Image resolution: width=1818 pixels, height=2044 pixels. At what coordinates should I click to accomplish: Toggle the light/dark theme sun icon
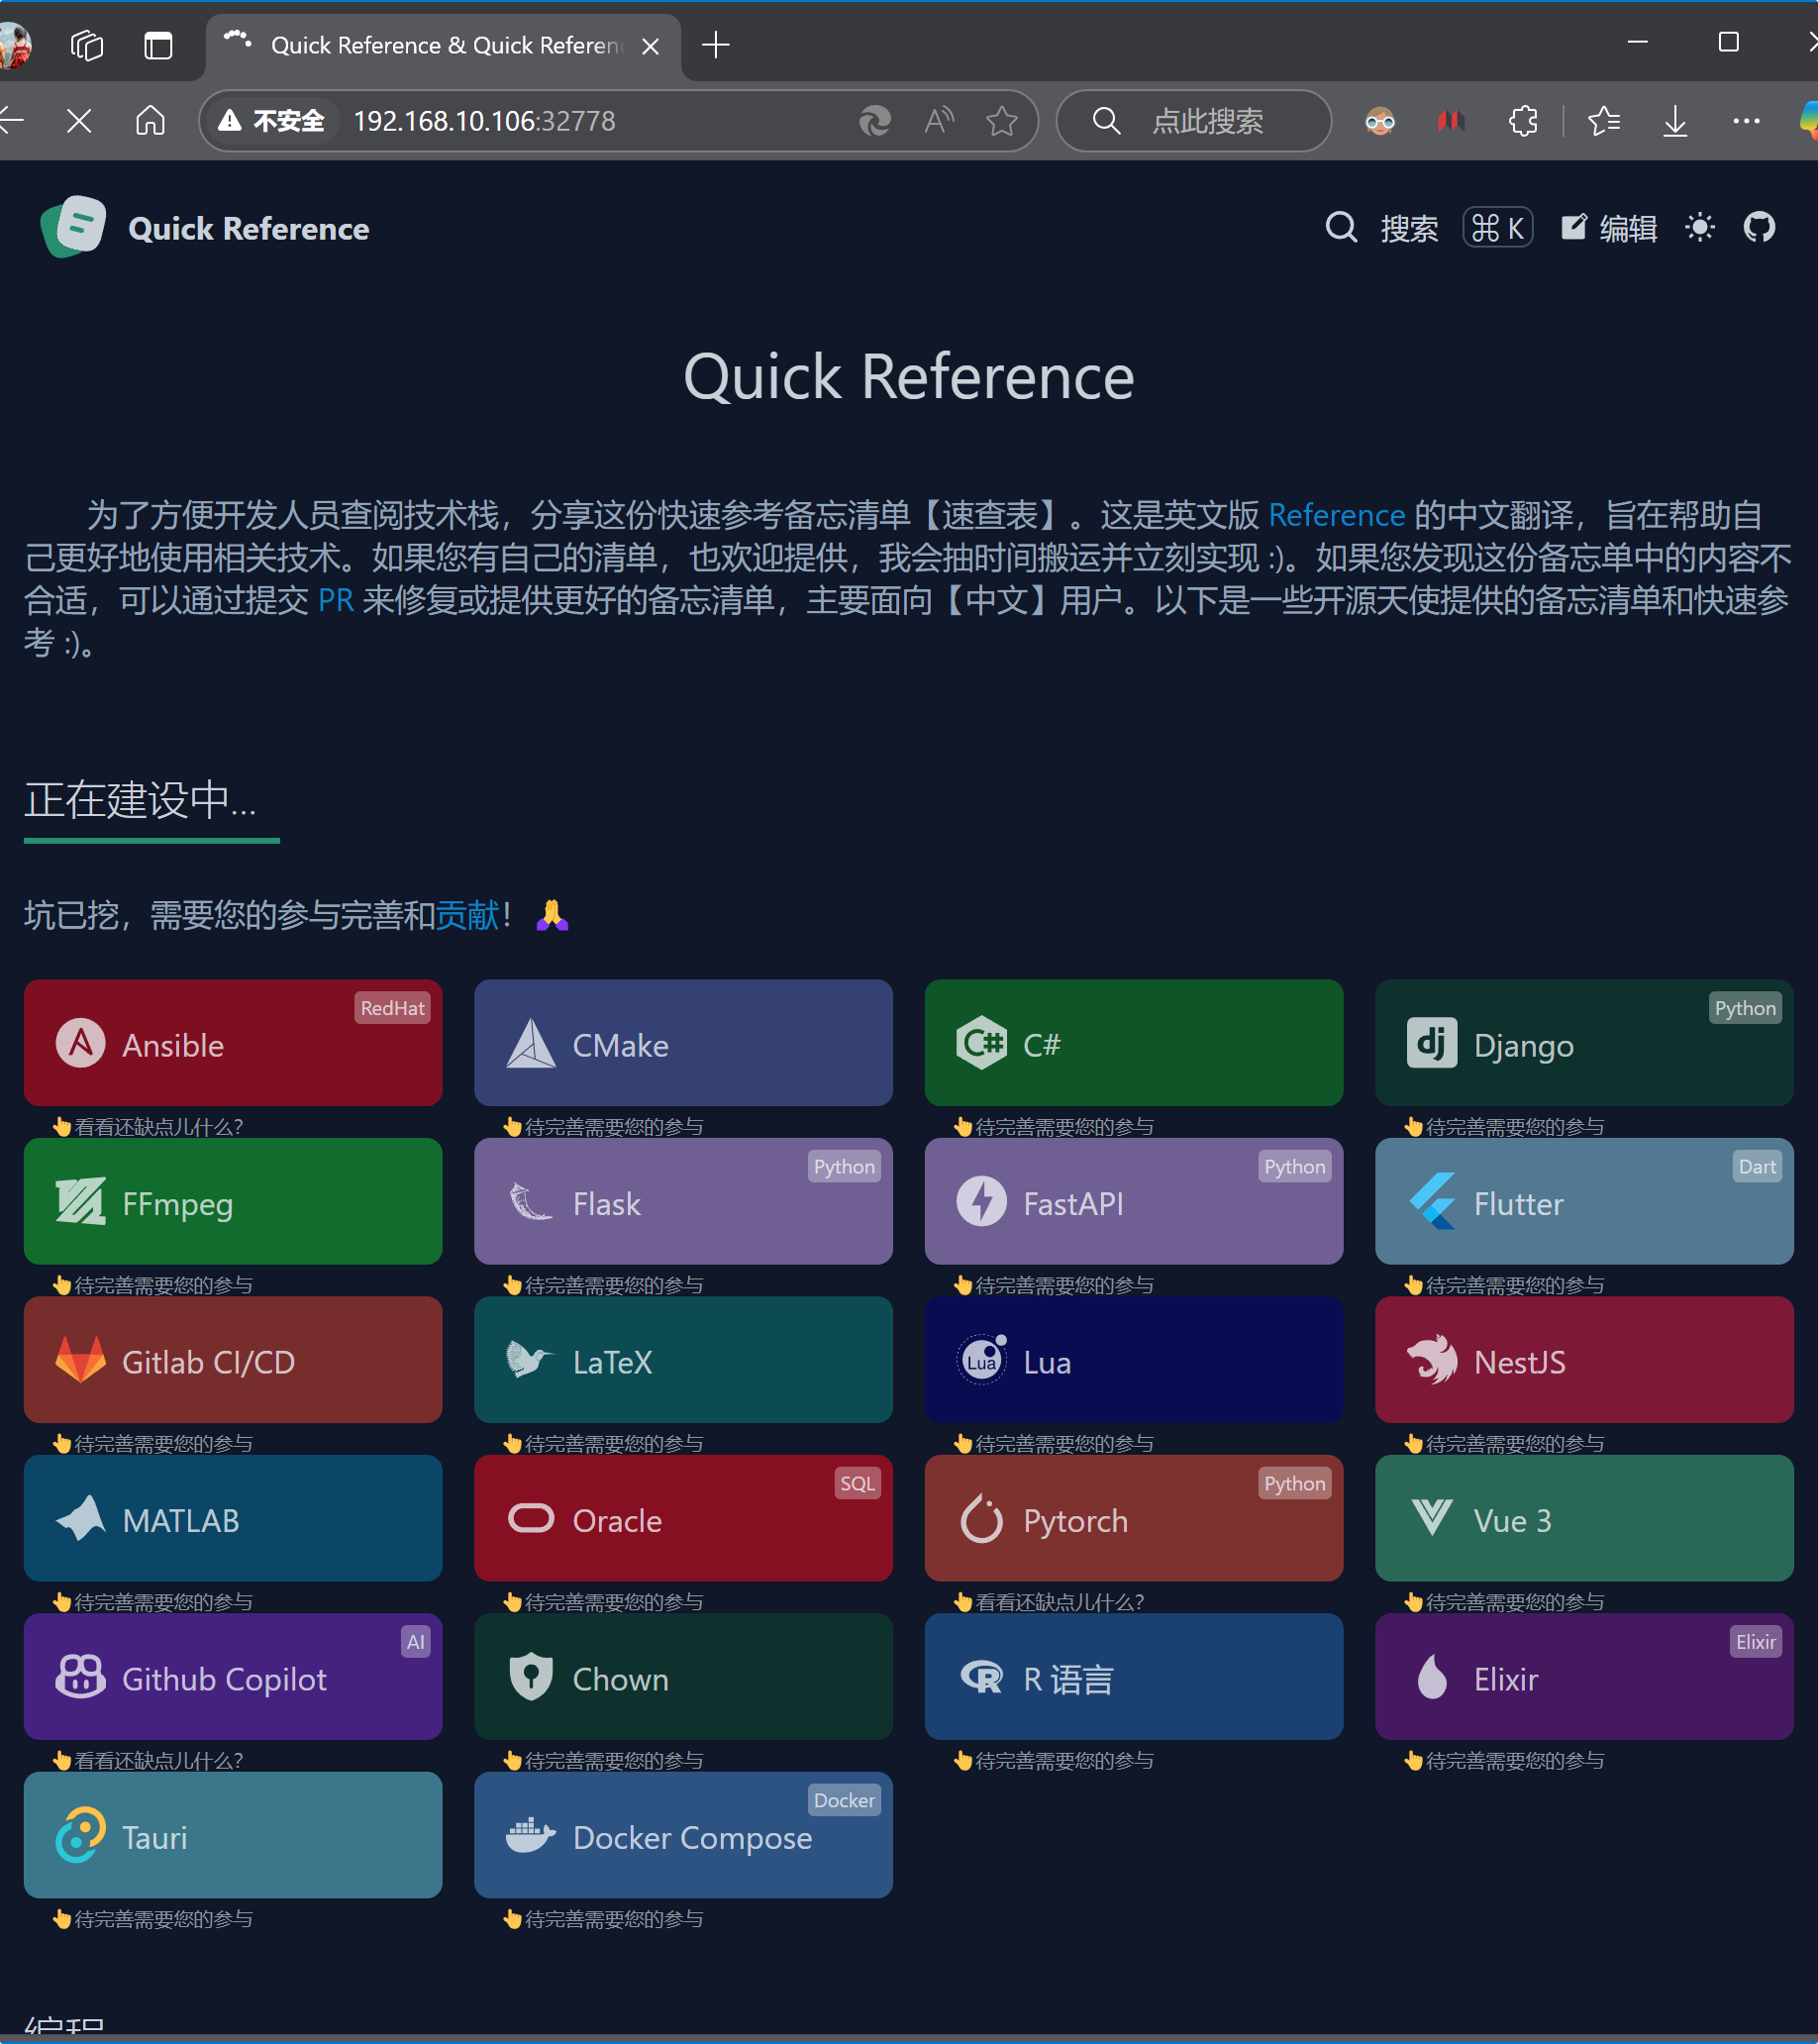pos(1699,228)
